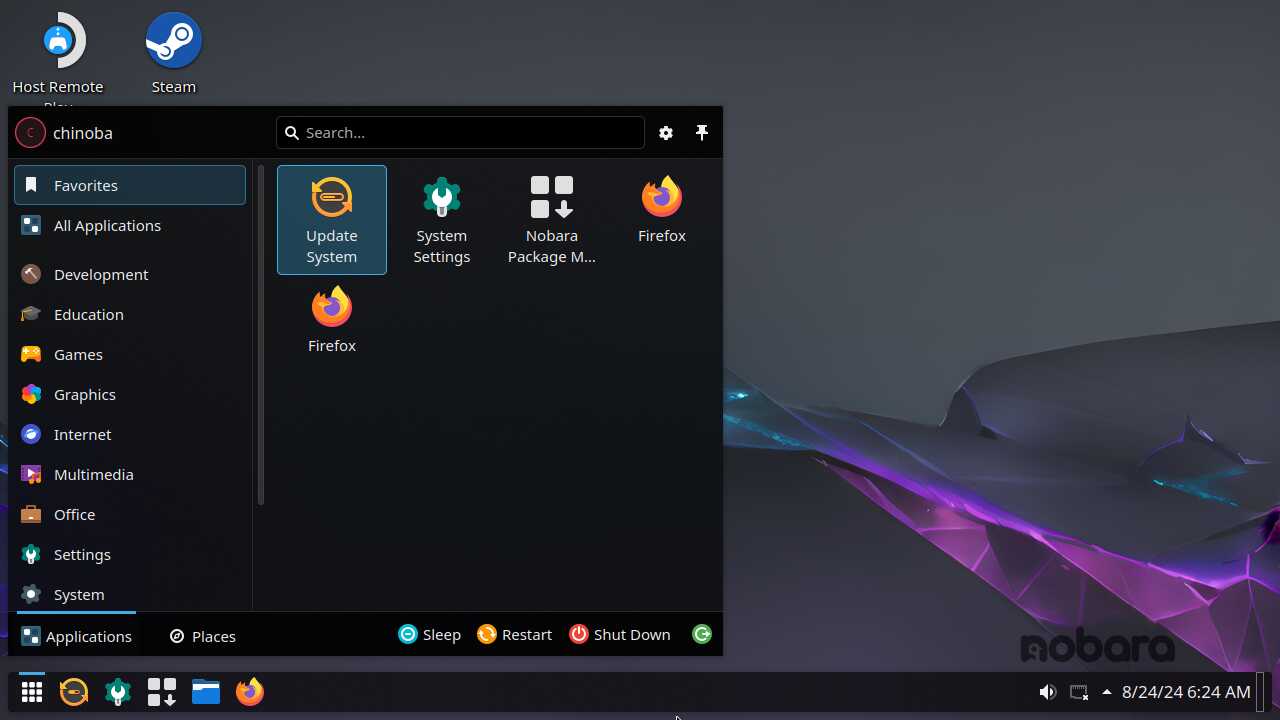Open launcher configuration via the gear icon
Image resolution: width=1280 pixels, height=720 pixels.
666,133
